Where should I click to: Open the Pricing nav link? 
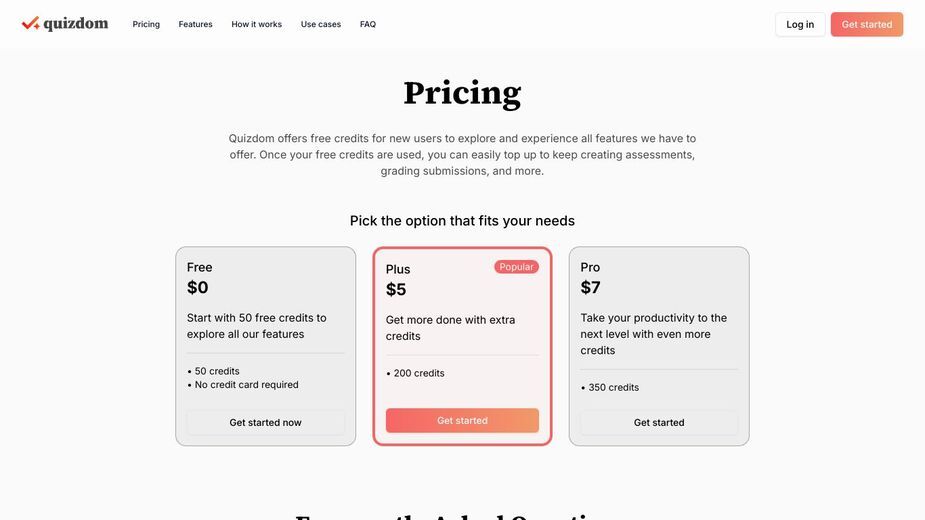pos(146,24)
